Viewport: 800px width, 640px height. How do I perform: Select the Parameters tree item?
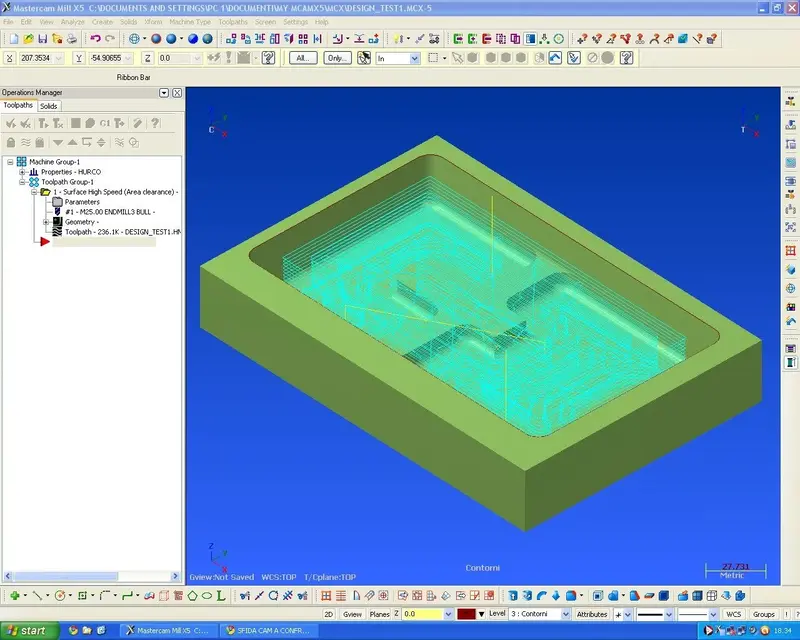tap(82, 202)
